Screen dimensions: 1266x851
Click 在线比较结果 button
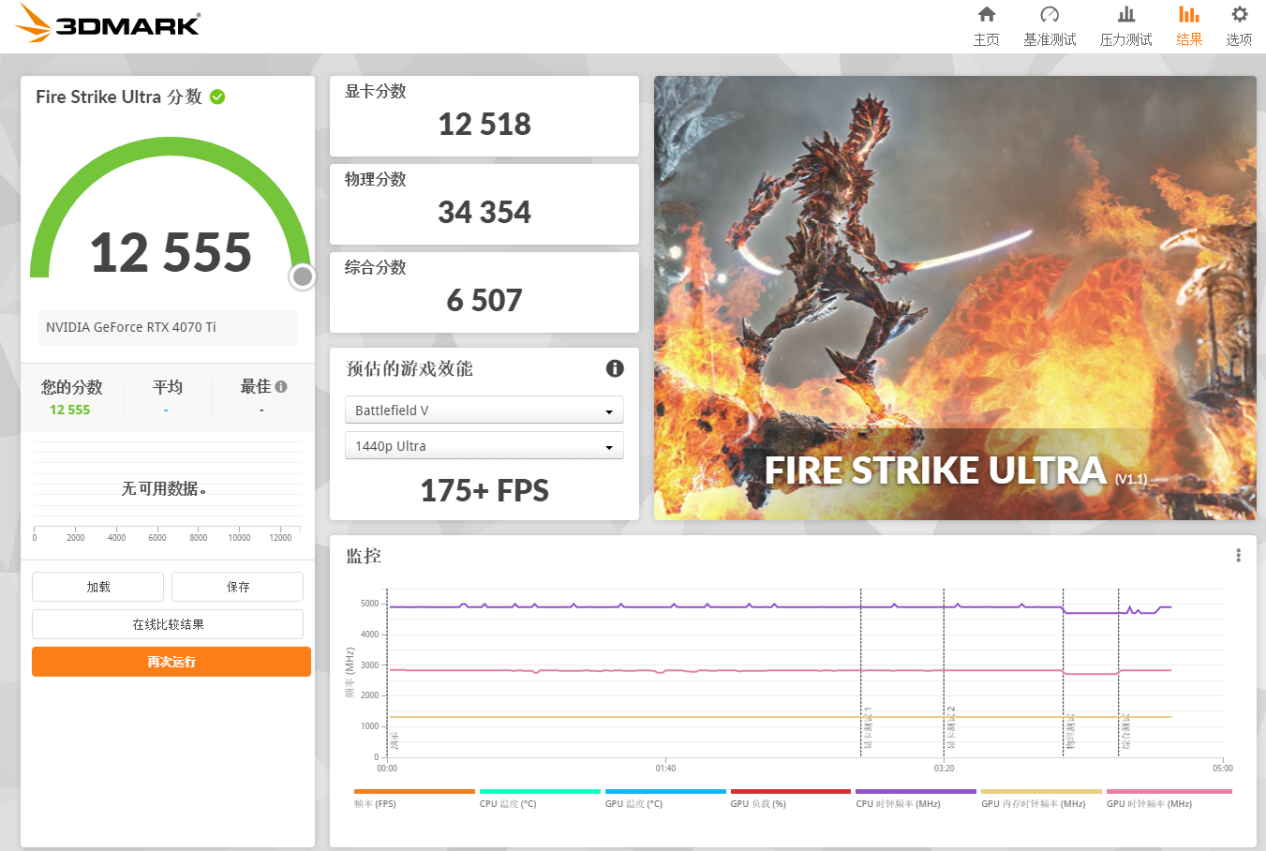coord(168,624)
